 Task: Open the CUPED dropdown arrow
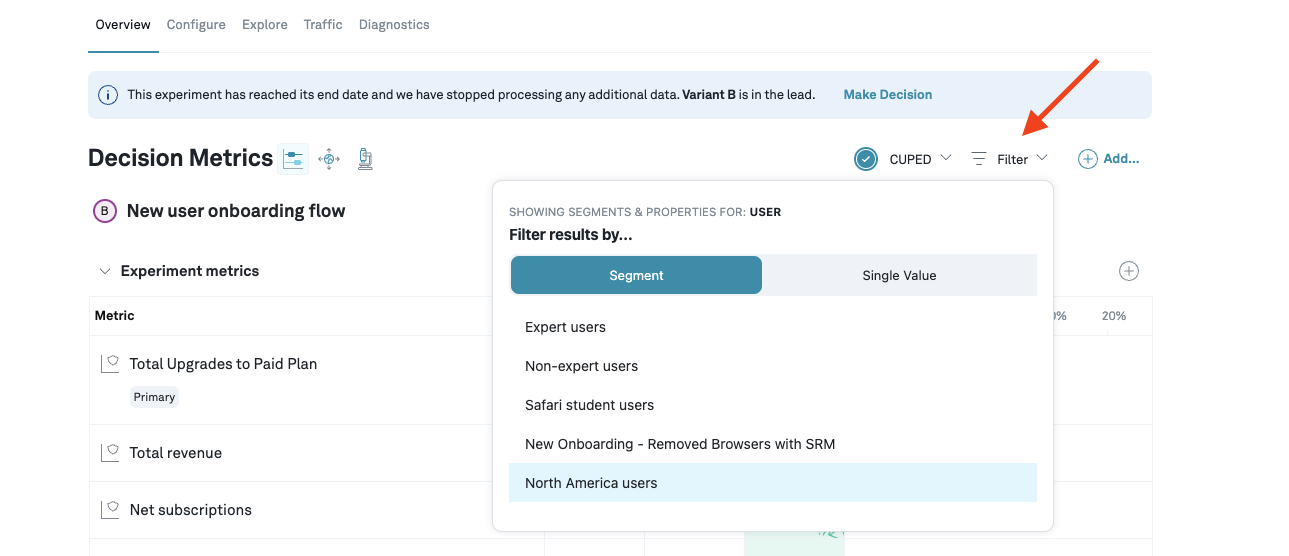coord(946,158)
